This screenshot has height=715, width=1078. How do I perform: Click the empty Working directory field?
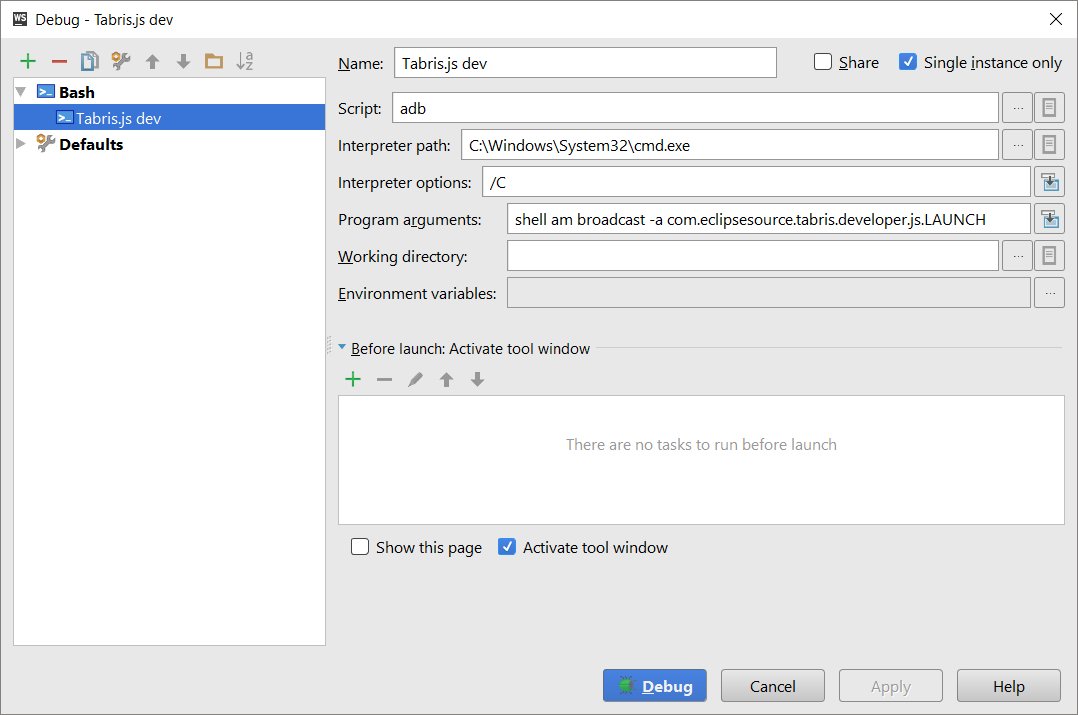pos(753,256)
